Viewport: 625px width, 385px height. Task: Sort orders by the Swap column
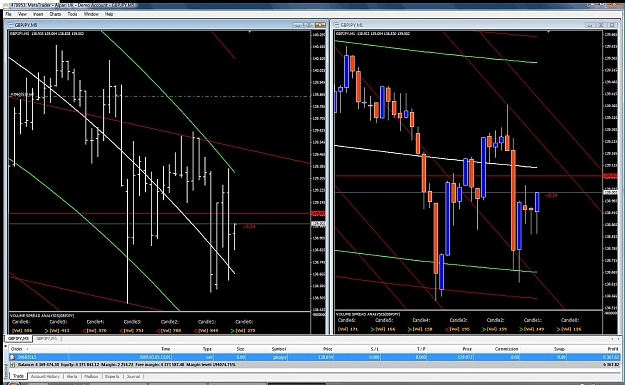(x=559, y=349)
